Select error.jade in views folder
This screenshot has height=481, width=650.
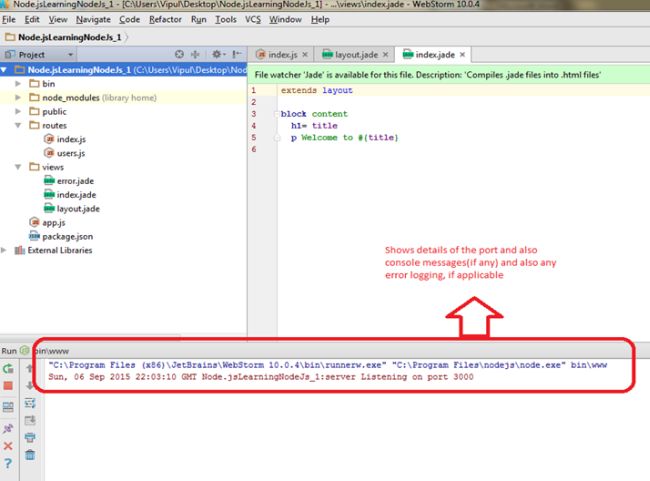(69, 181)
